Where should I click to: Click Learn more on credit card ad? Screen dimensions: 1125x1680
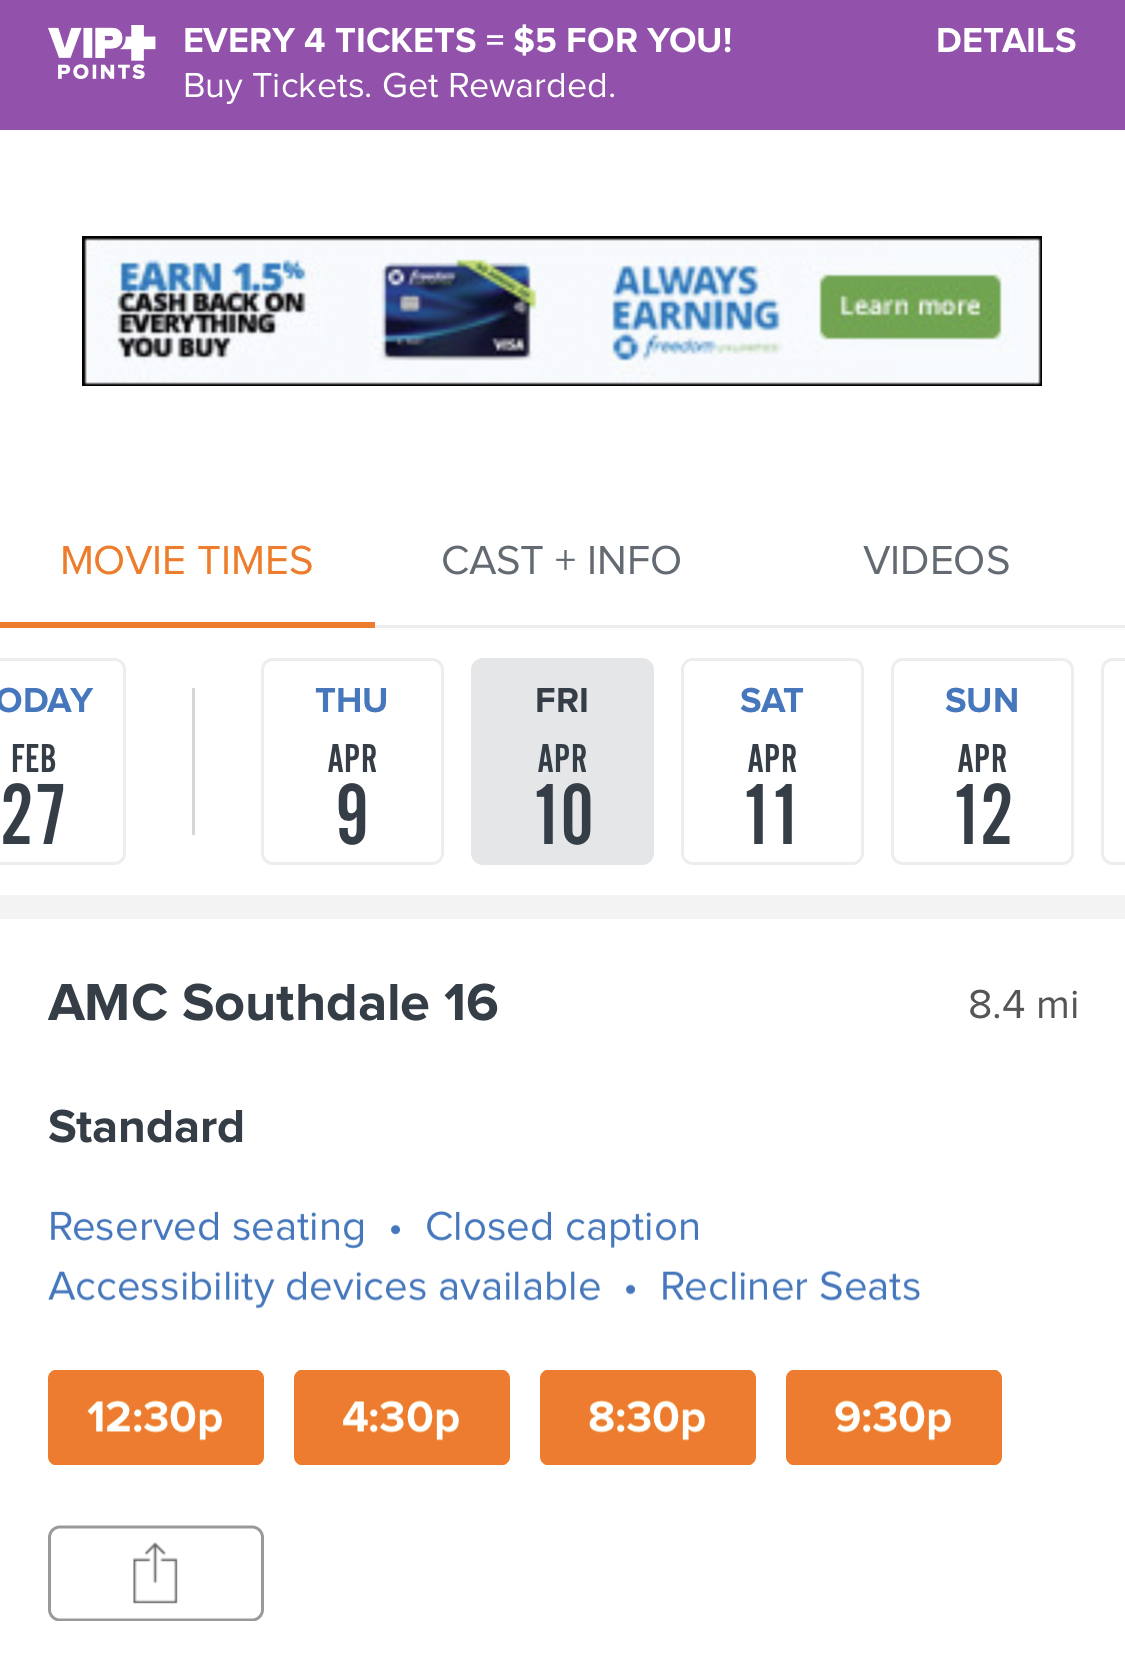[909, 307]
